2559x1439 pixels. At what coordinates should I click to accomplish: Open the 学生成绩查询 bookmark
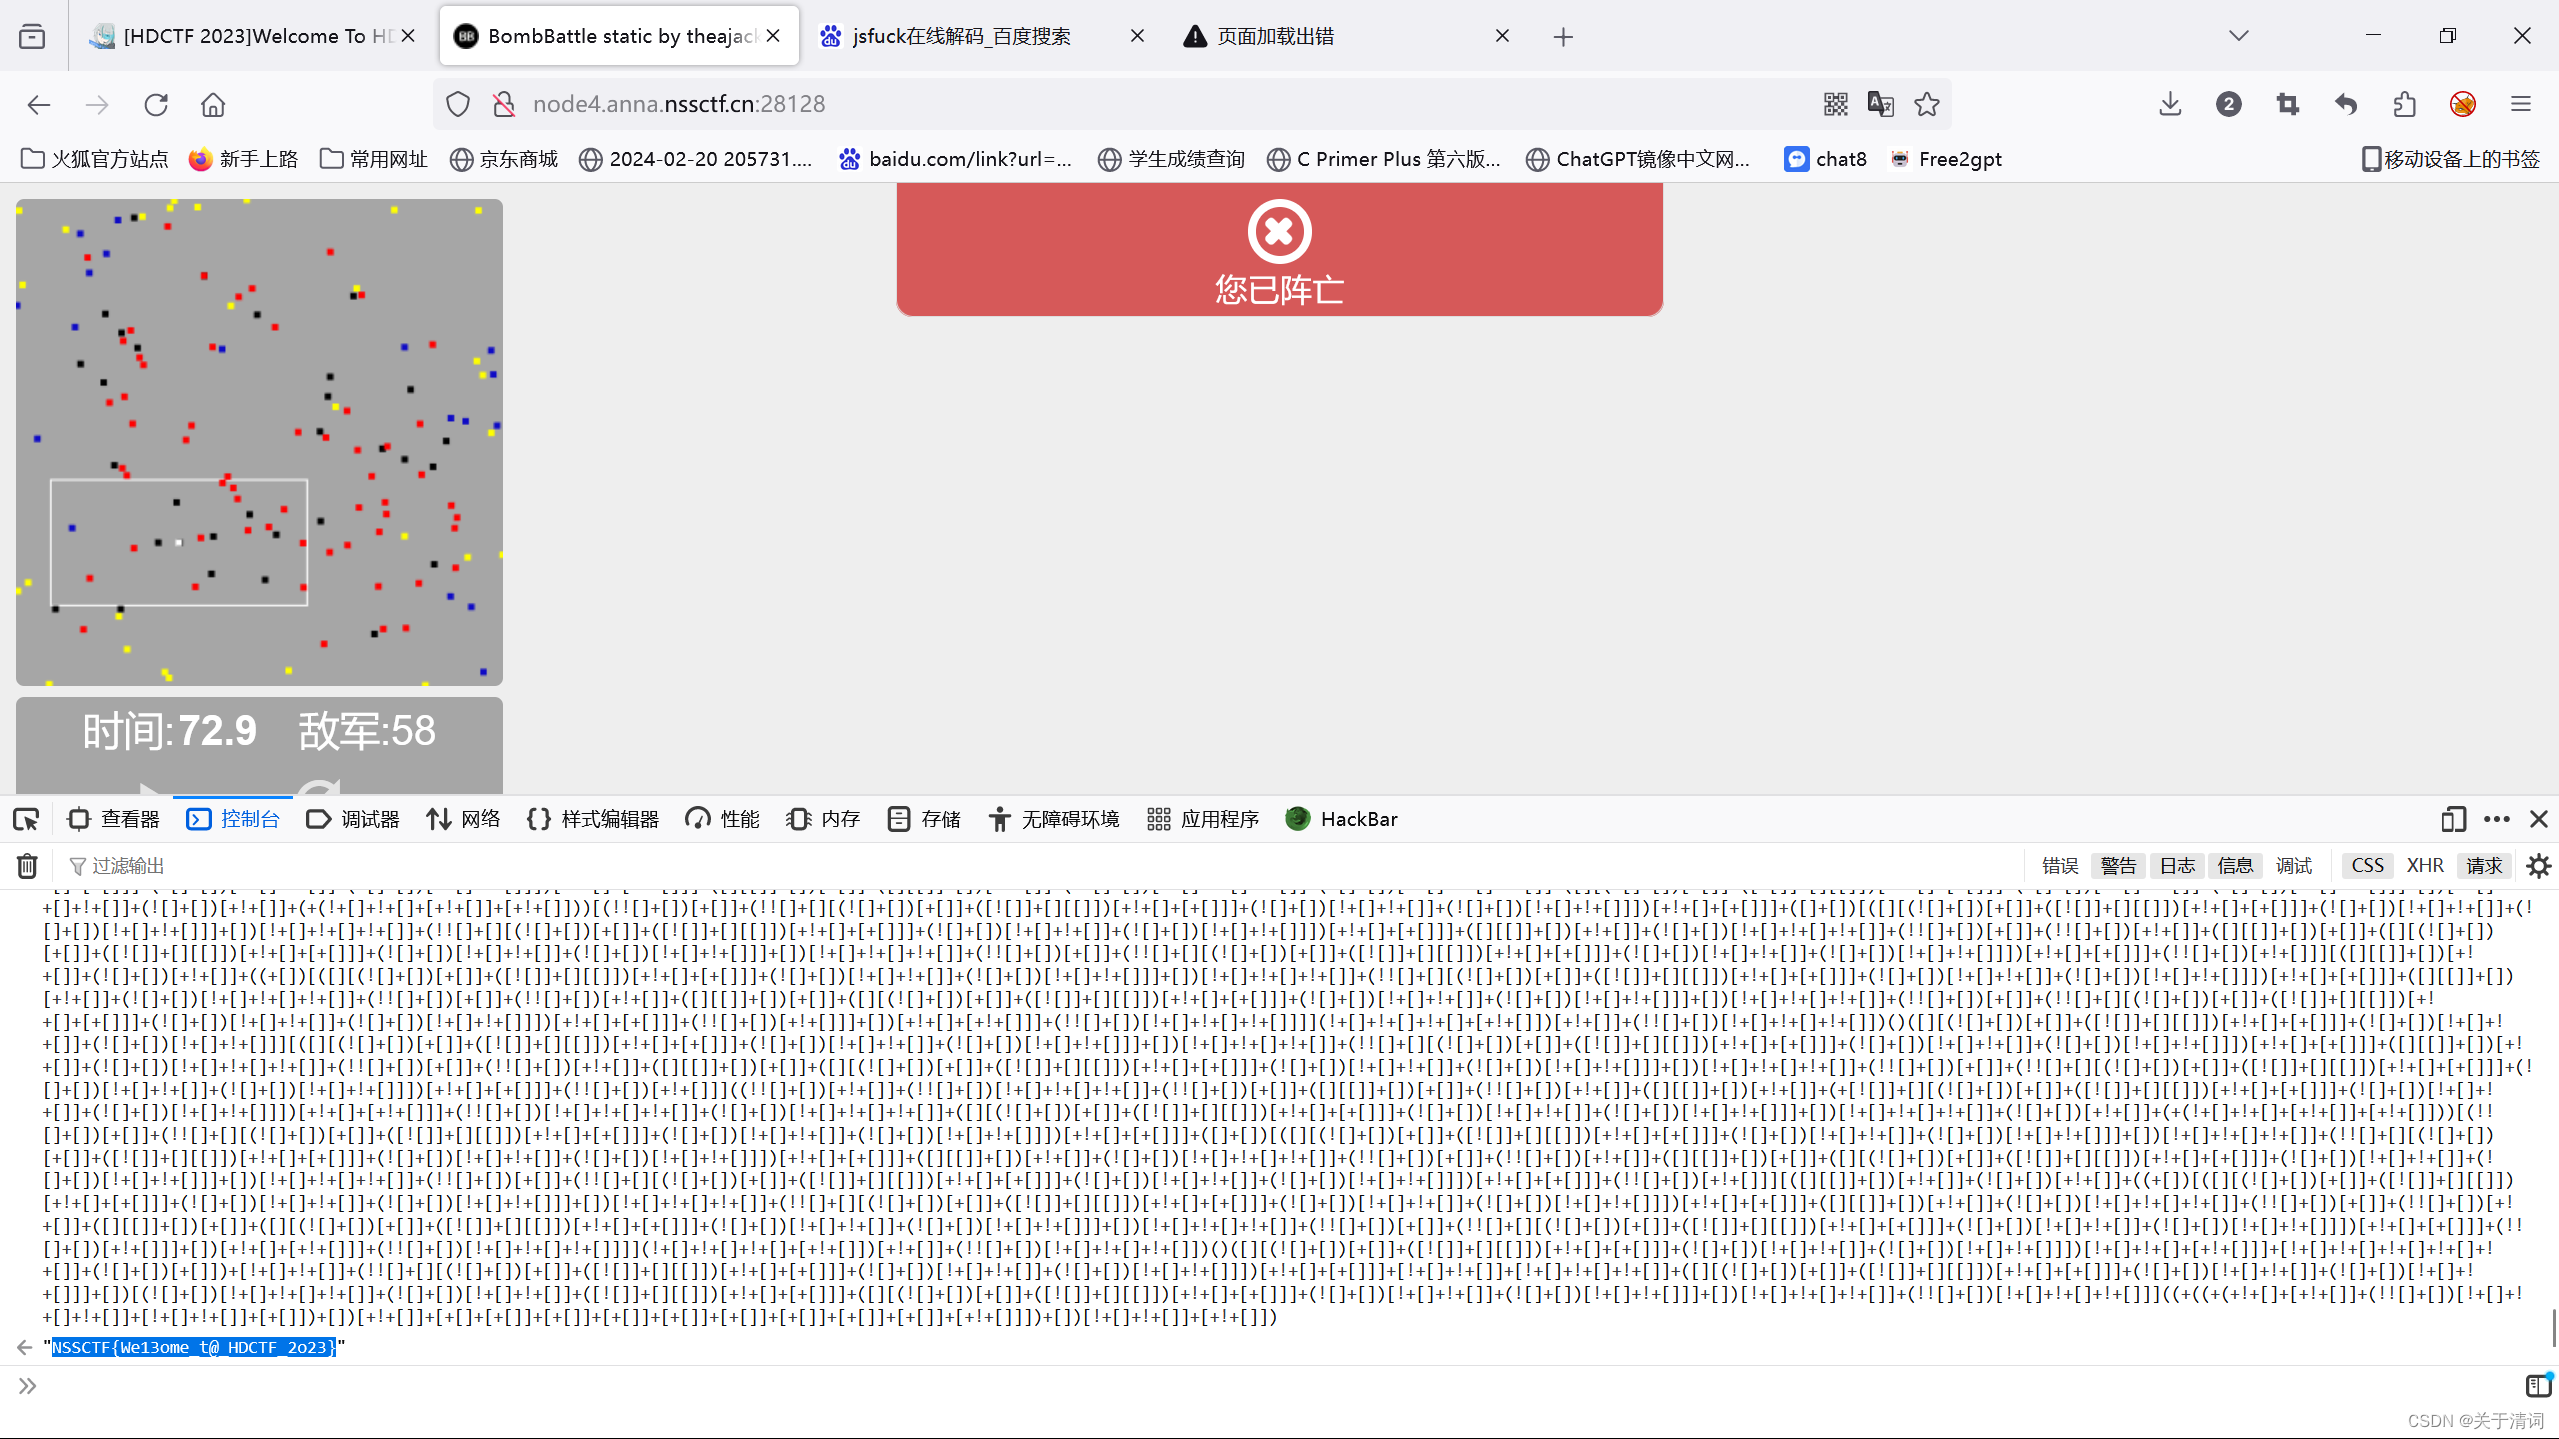[1171, 159]
